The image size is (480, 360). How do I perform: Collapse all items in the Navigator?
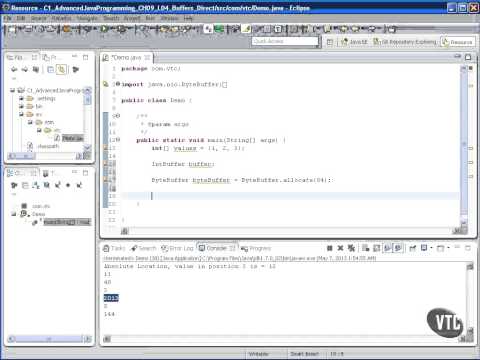coord(50,69)
